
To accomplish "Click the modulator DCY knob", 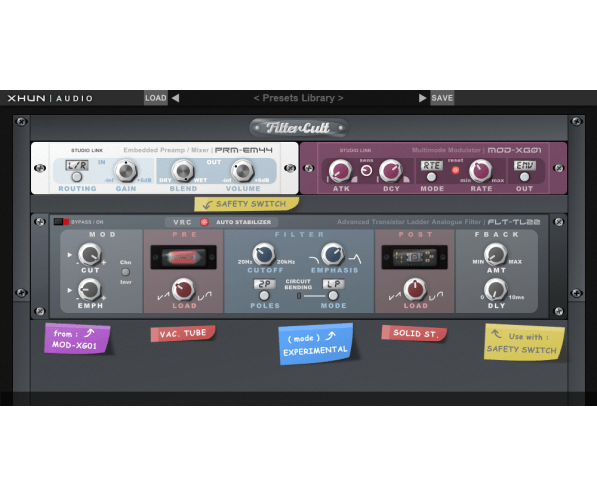I will coord(391,171).
